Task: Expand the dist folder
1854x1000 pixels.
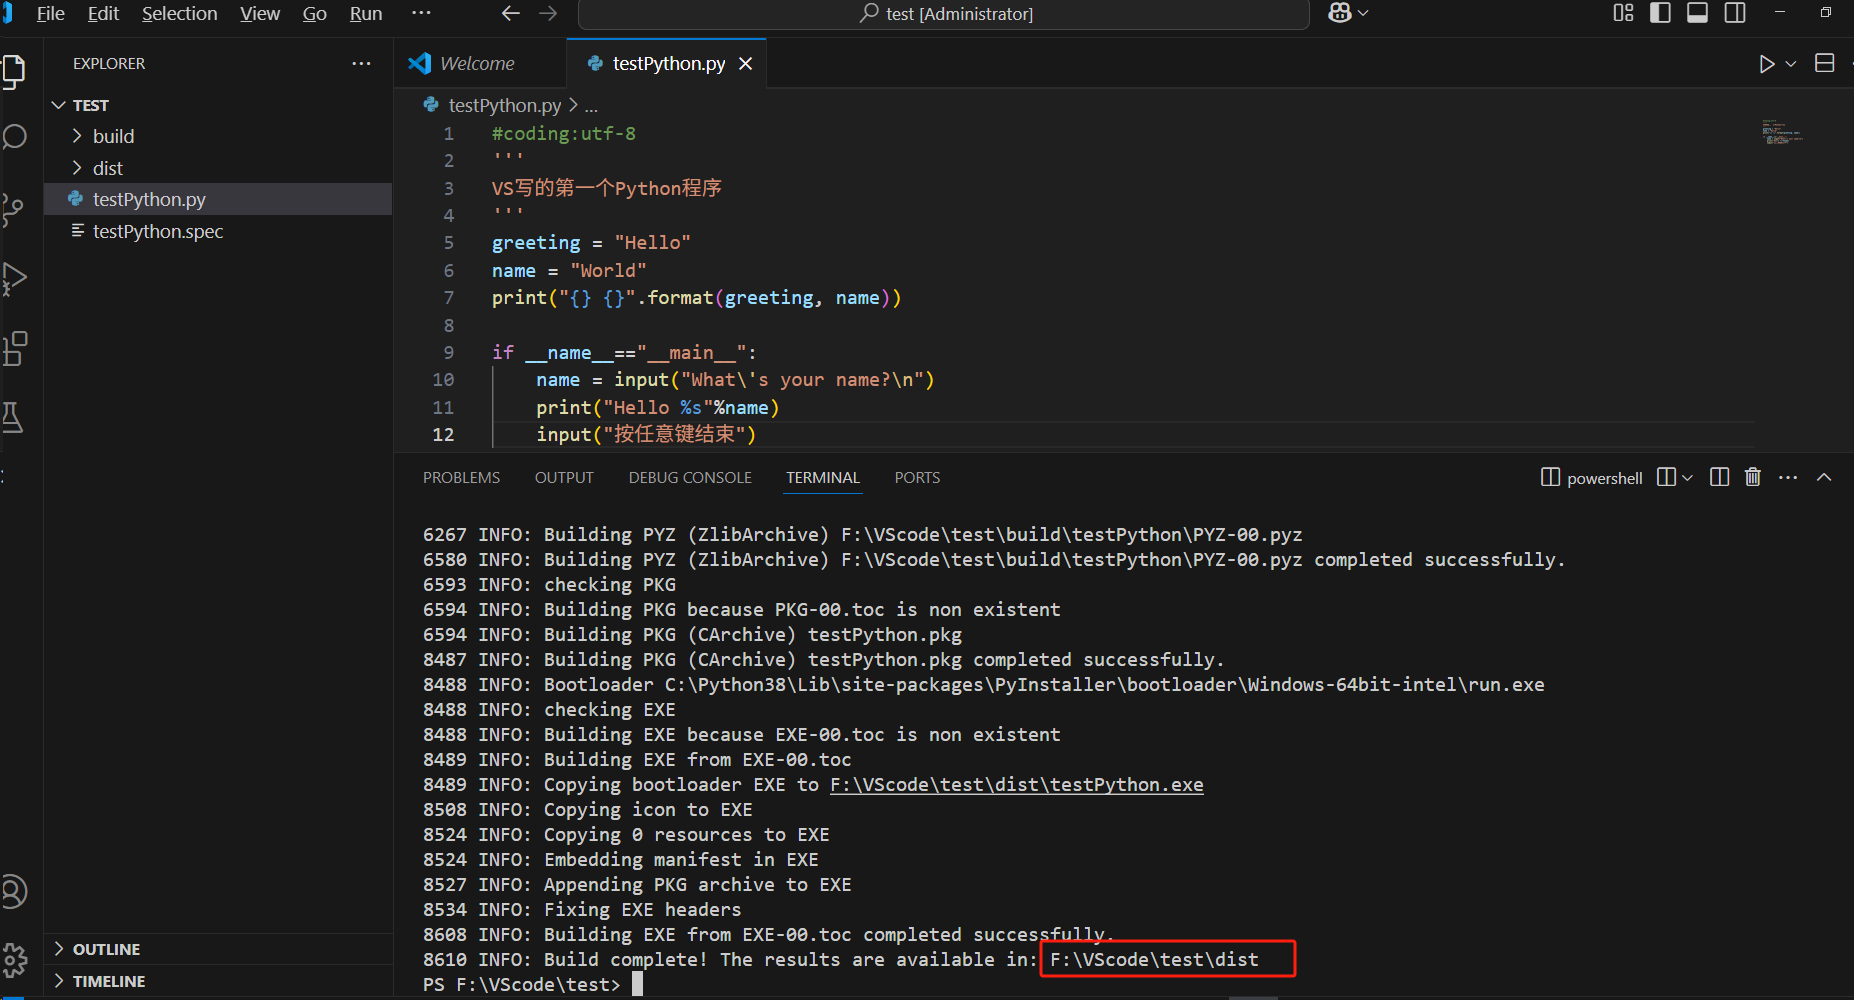Action: pos(219,168)
